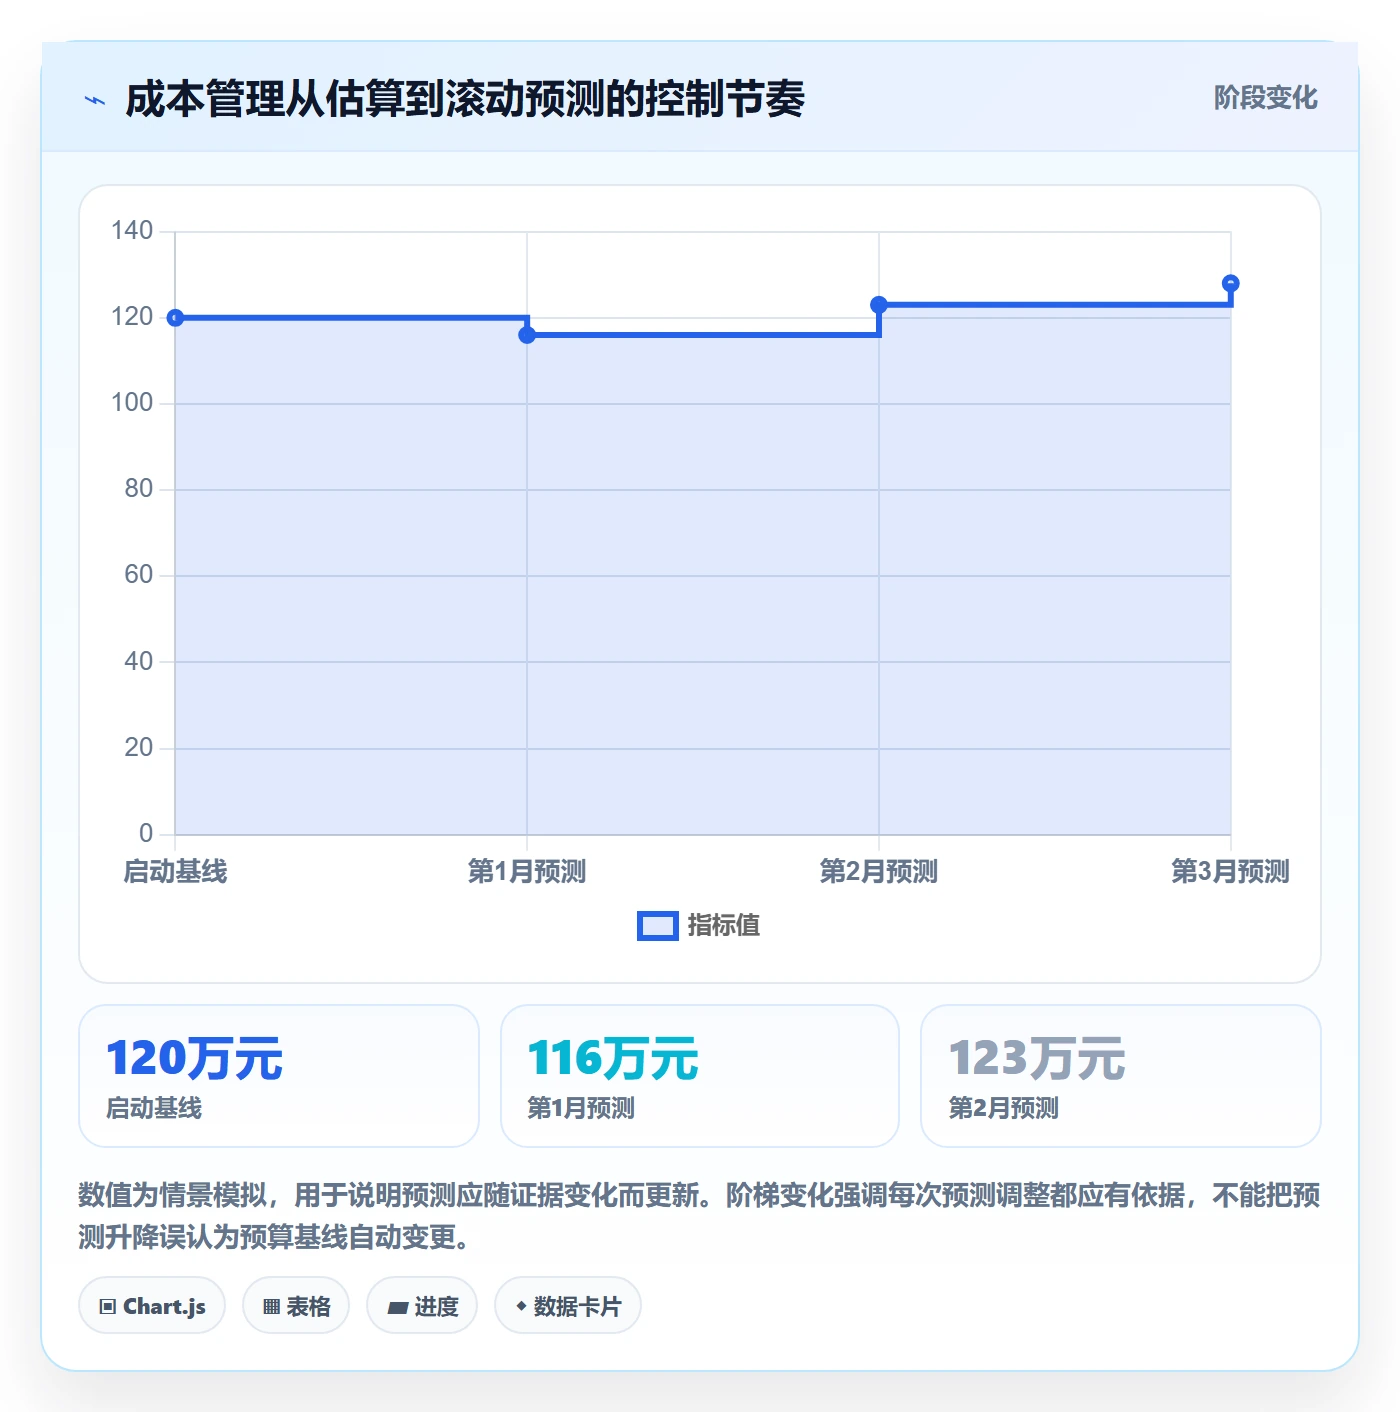Viewport: 1400px width, 1412px height.
Task: Select the 第2月预测 data point on chart
Action: [x=879, y=305]
